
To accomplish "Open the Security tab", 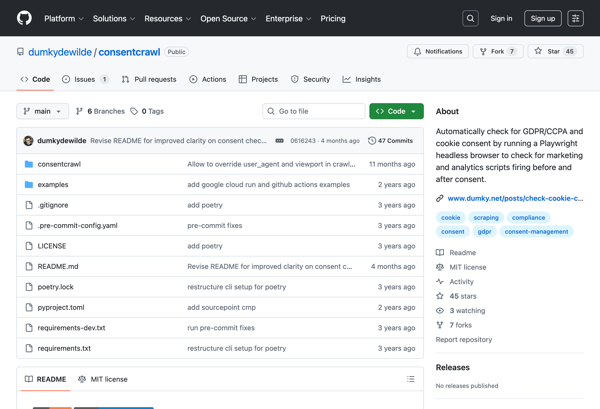I will 309,79.
